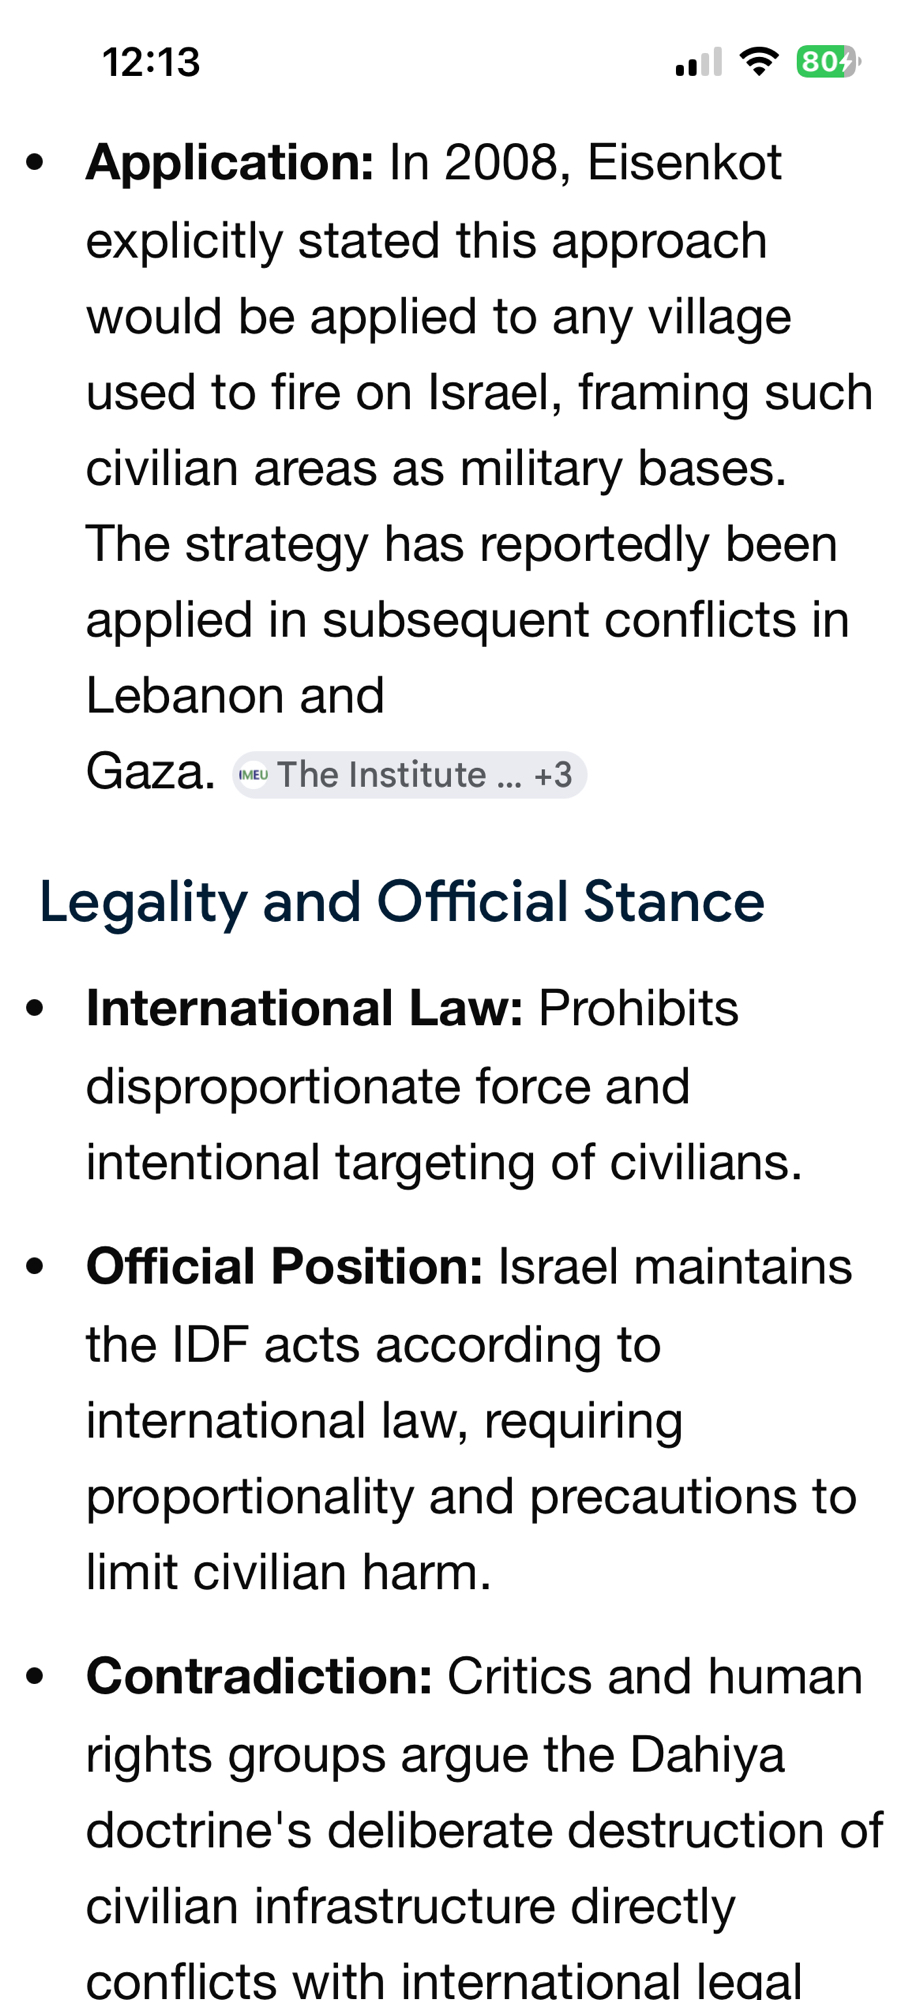The height and width of the screenshot is (2000, 924).
Task: Open "The Institute ..." source citation chip
Action: click(x=382, y=775)
